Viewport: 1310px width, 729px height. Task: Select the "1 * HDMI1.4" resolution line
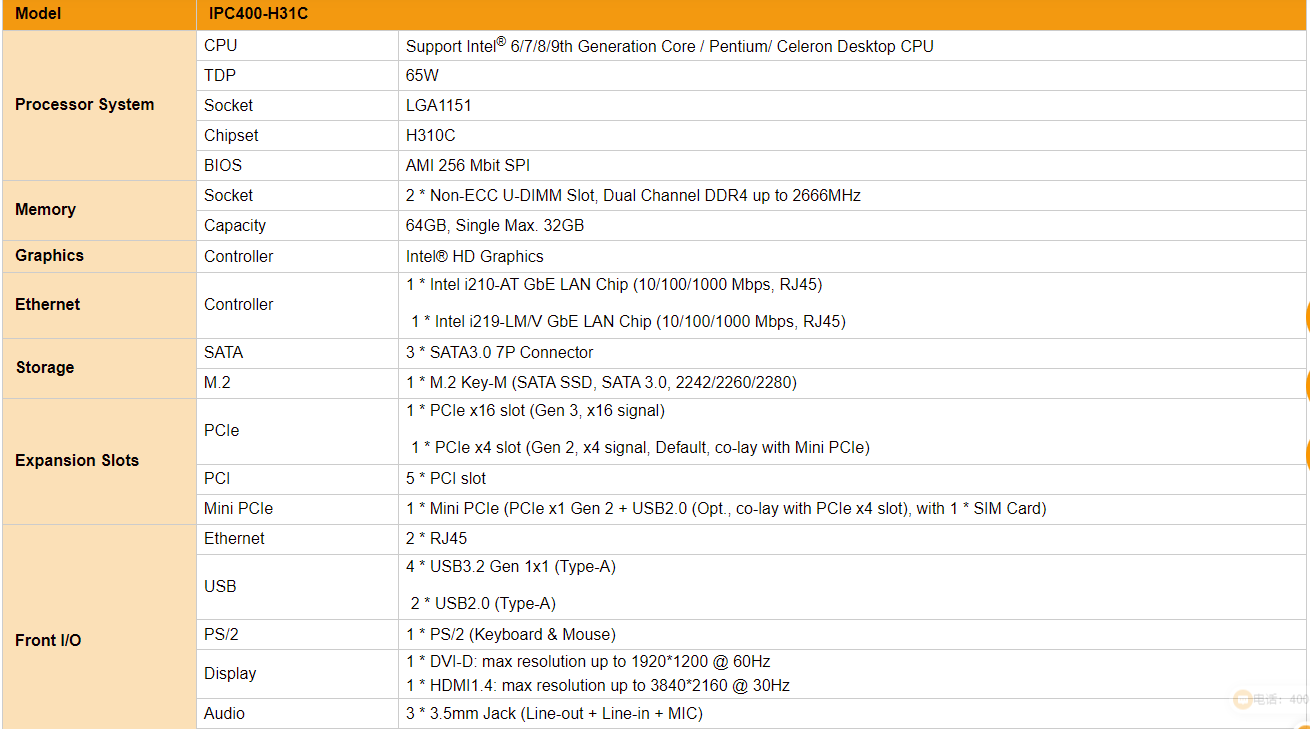coord(598,685)
